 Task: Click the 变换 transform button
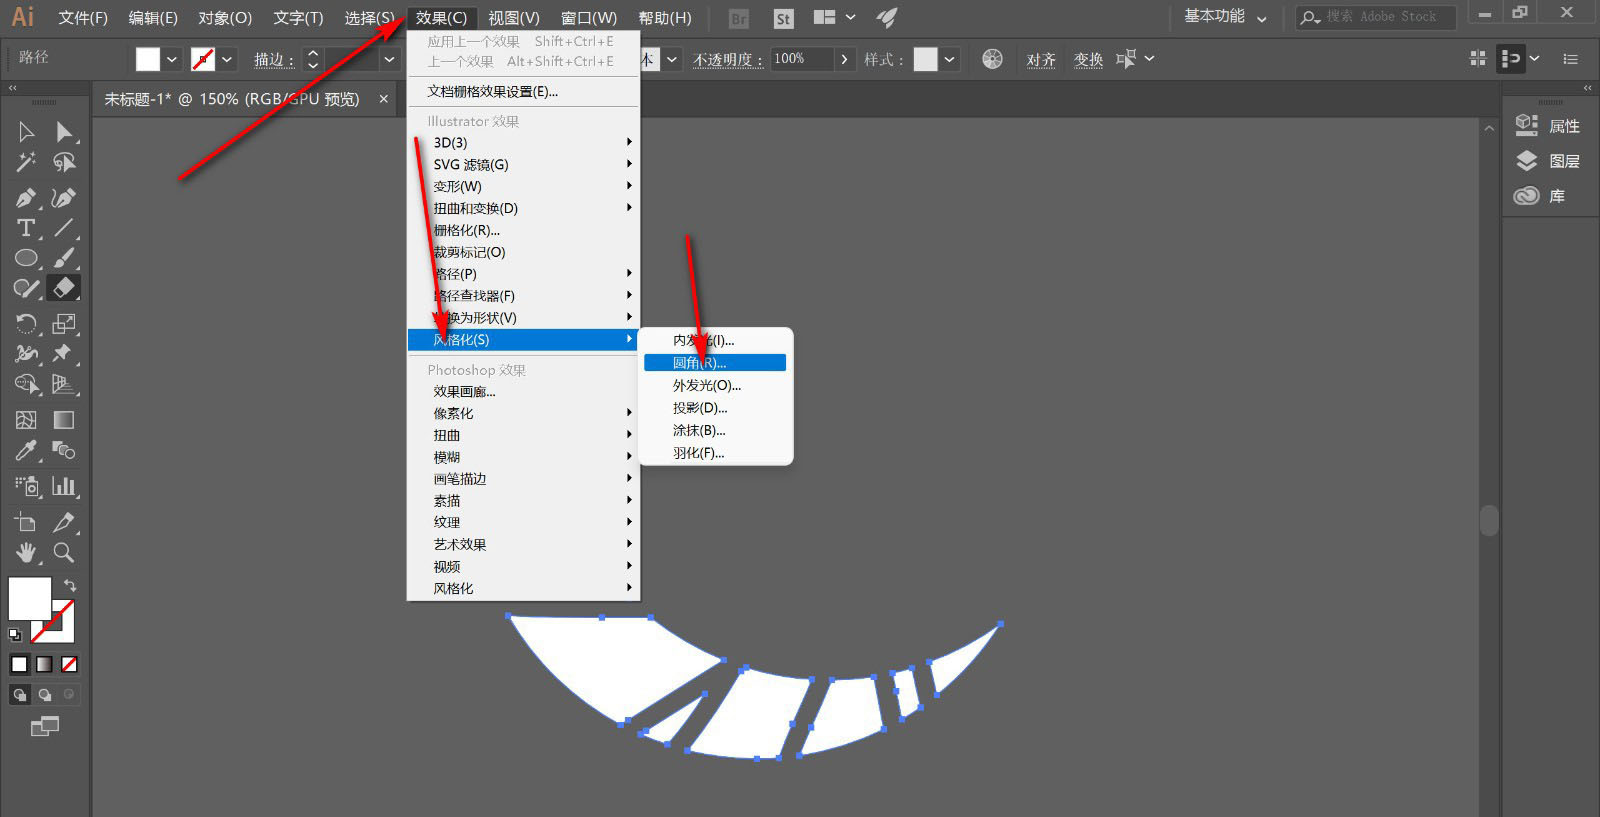tap(1088, 60)
